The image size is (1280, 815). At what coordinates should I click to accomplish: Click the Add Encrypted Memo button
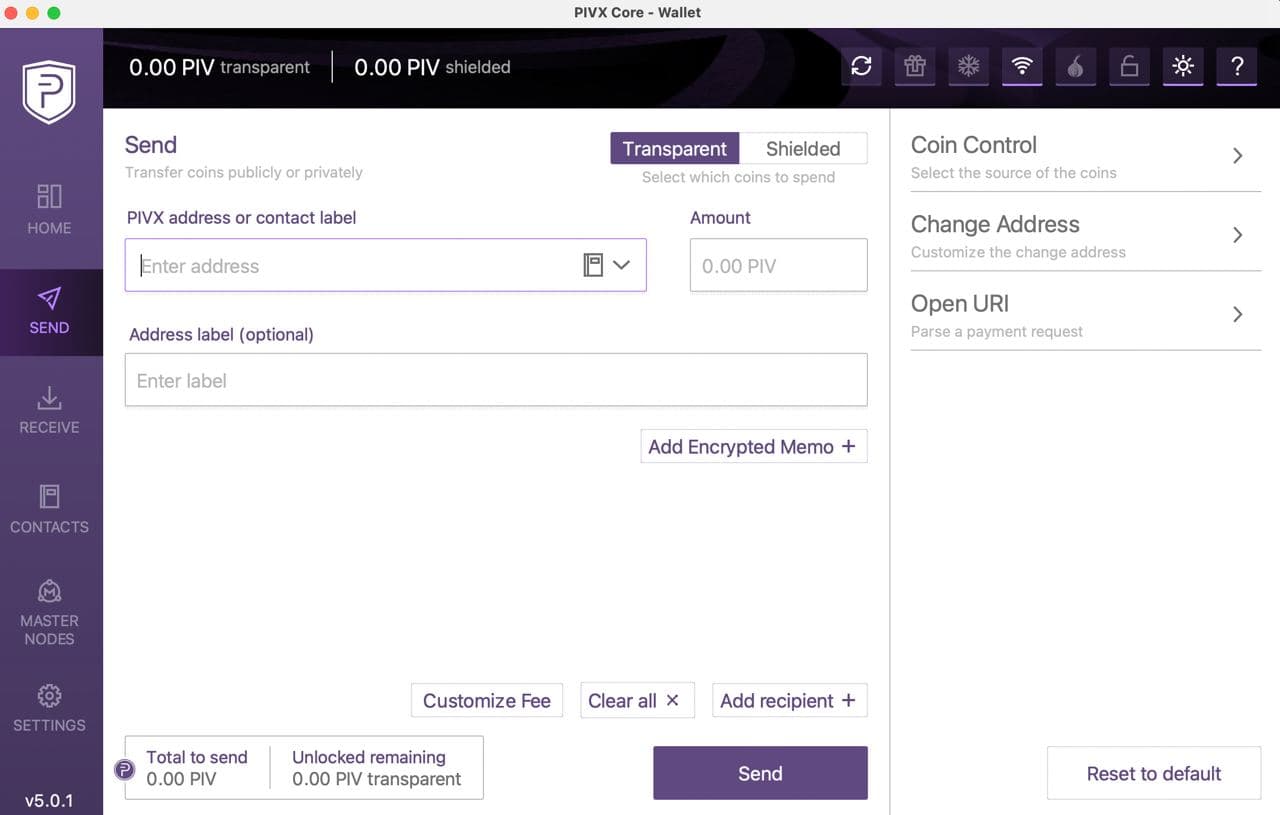[x=753, y=446]
